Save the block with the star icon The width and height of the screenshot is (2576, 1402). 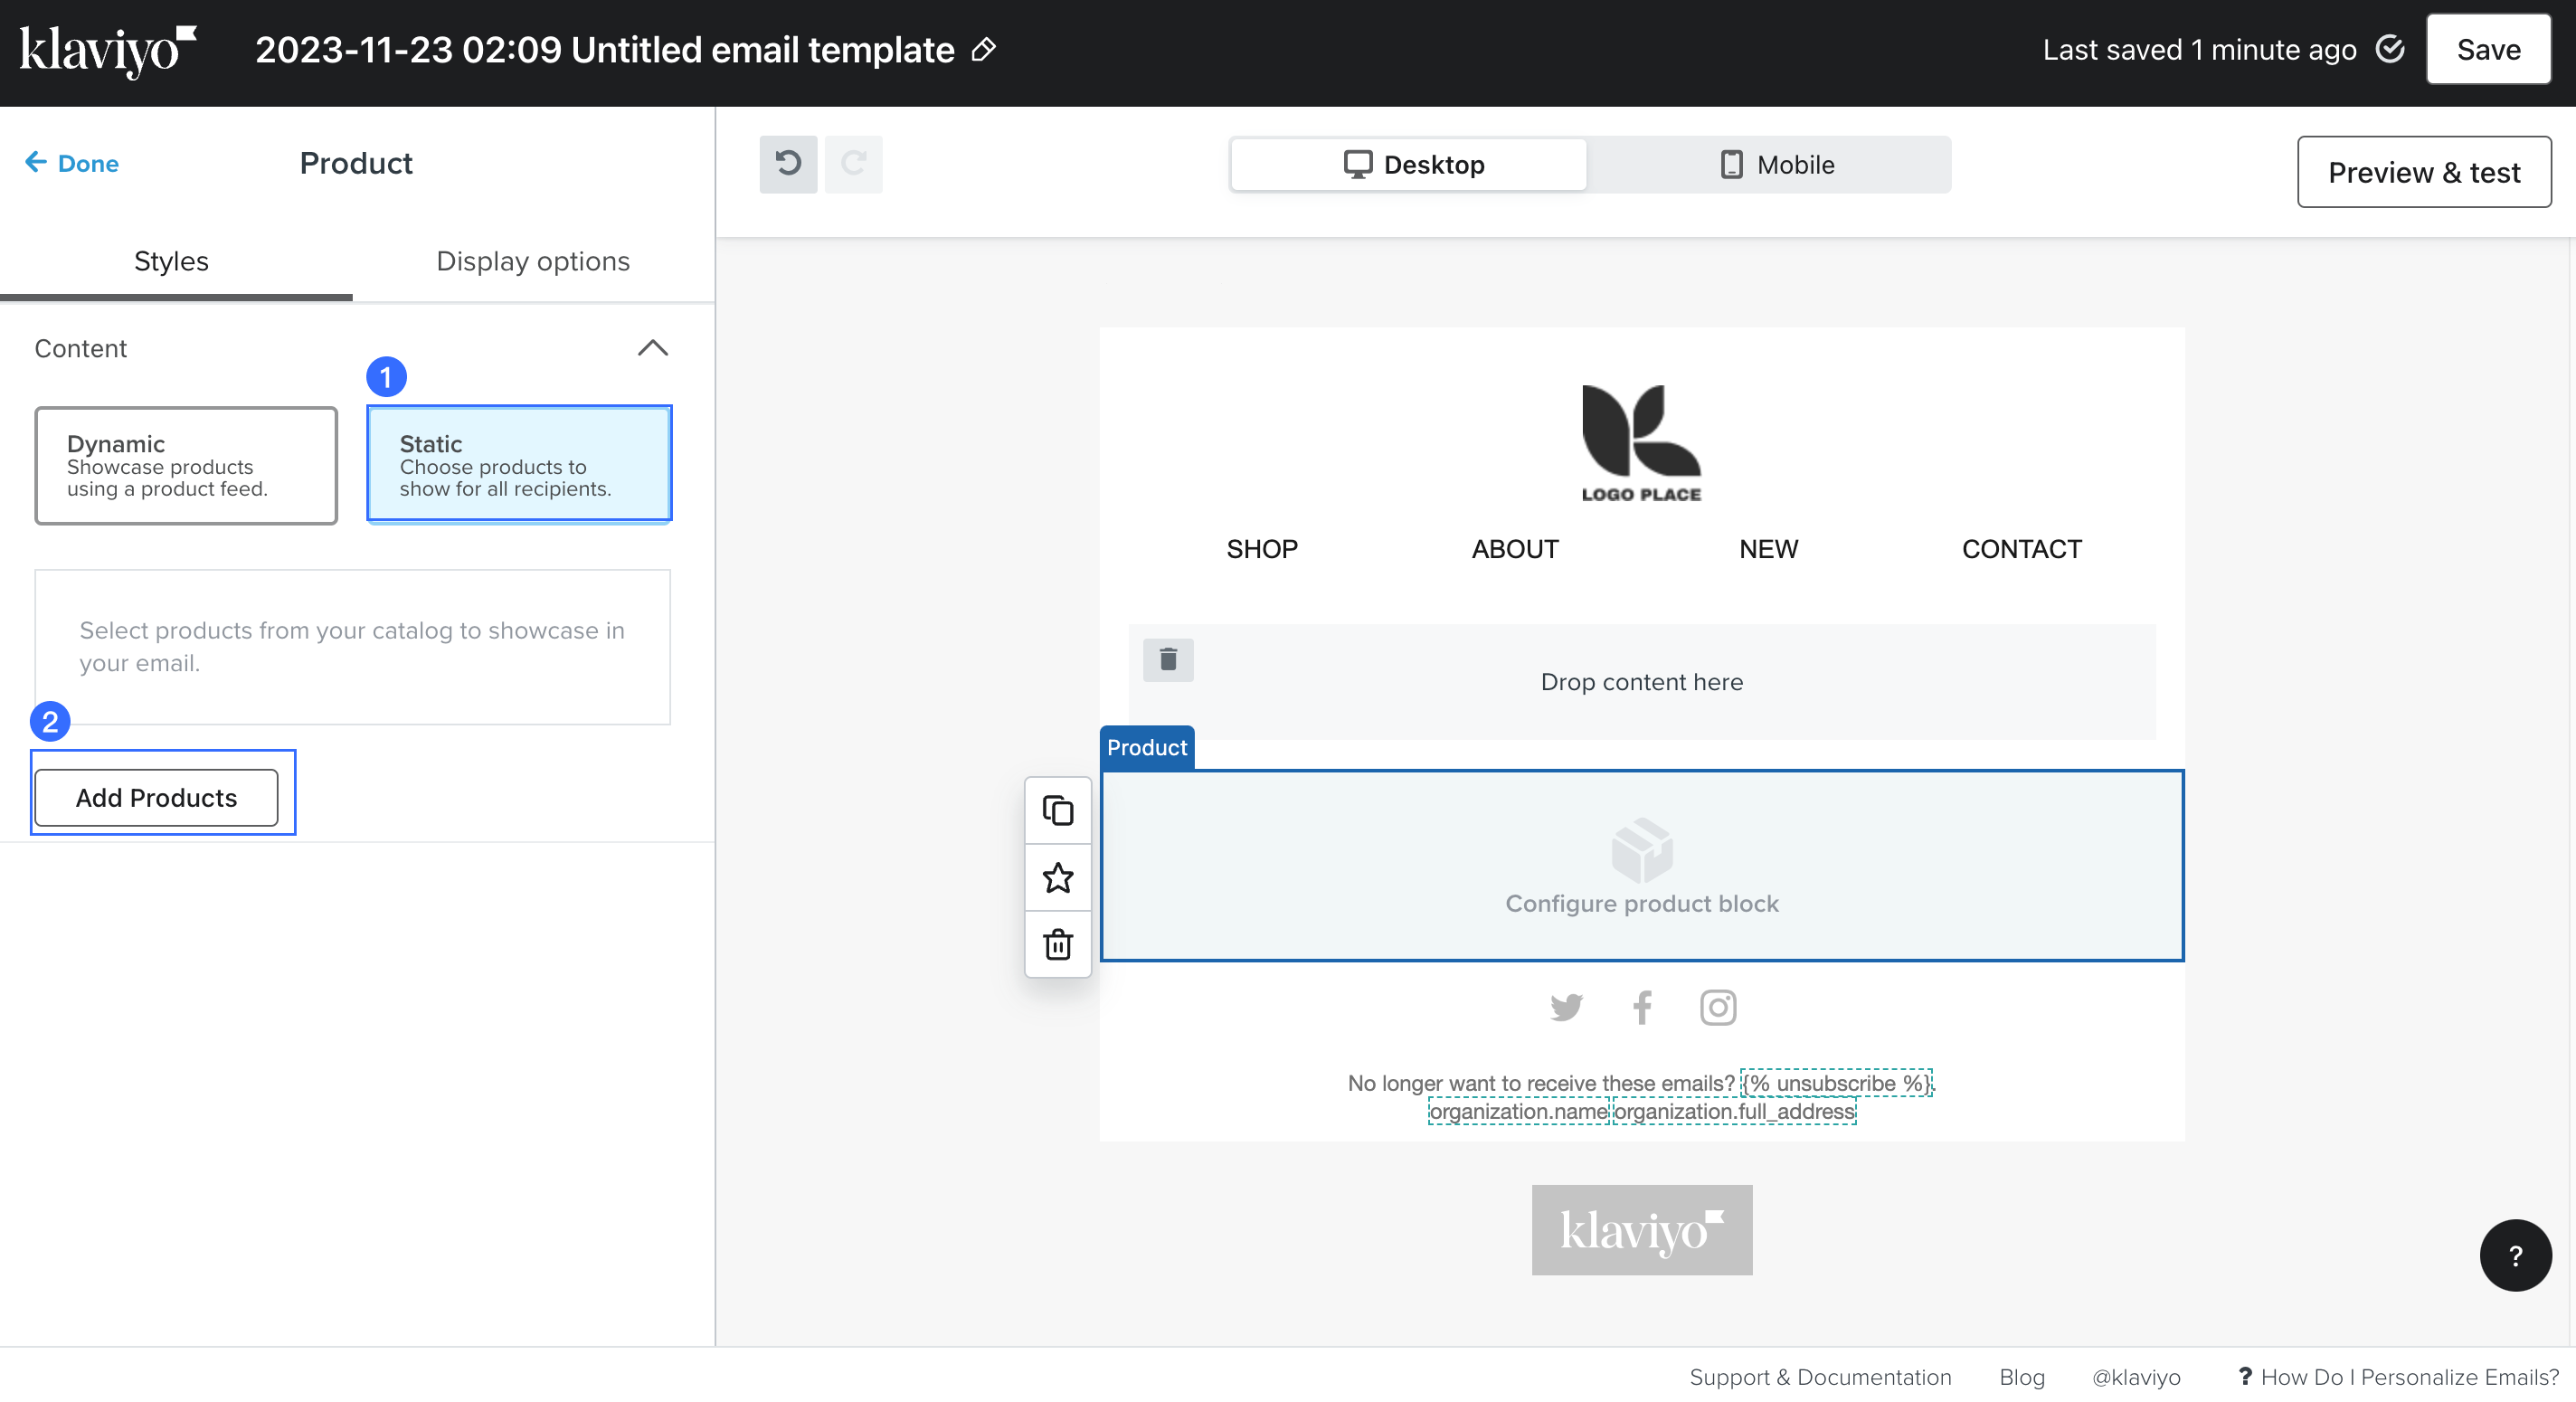(1057, 877)
